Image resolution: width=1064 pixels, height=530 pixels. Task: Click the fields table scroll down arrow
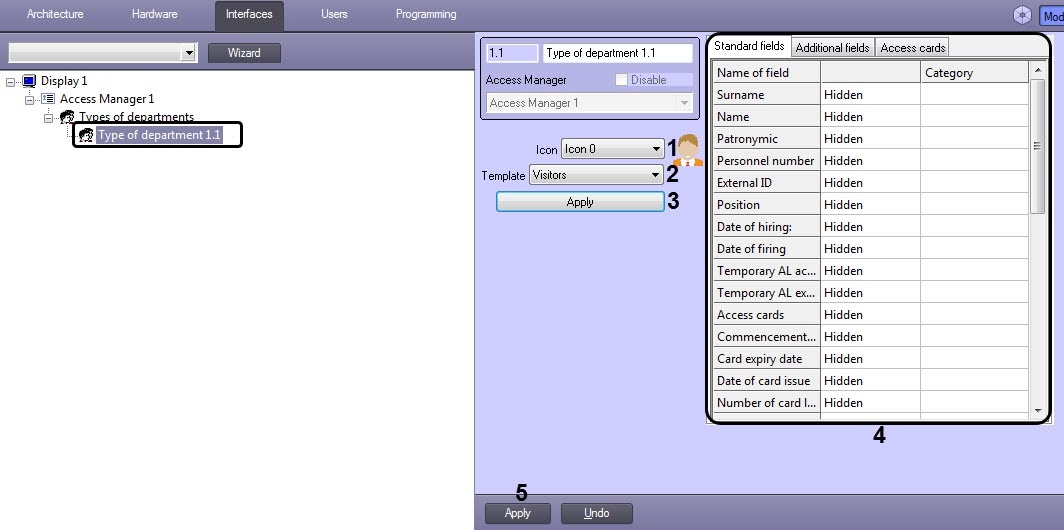coord(1038,411)
